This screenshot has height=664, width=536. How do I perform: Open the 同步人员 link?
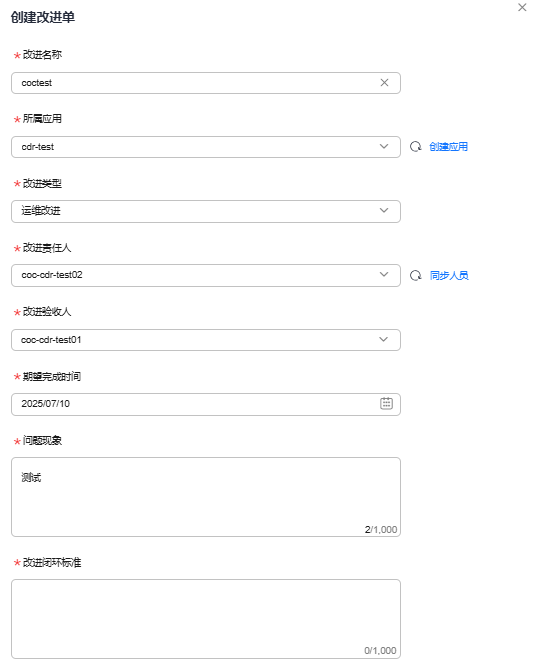[x=449, y=275]
